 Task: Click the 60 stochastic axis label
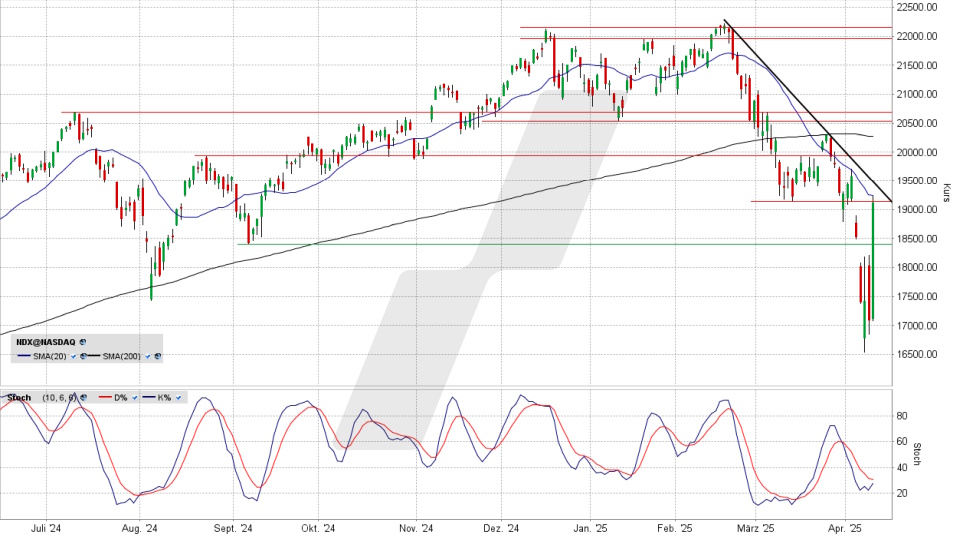(902, 441)
